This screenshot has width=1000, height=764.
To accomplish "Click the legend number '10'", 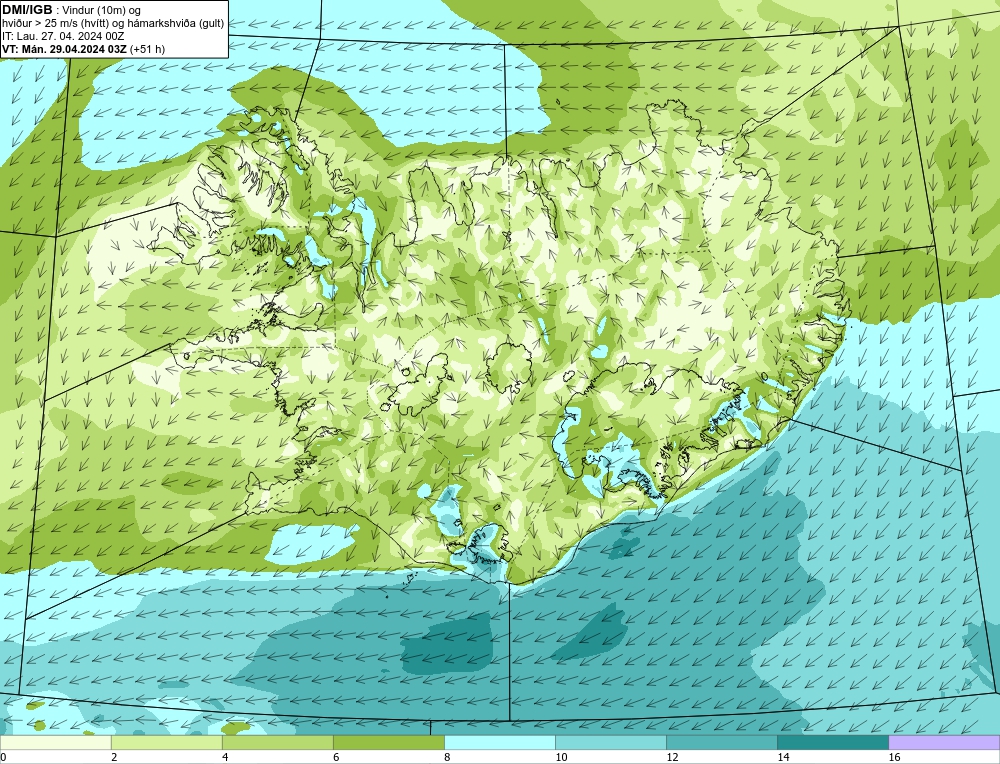I will pos(561,757).
